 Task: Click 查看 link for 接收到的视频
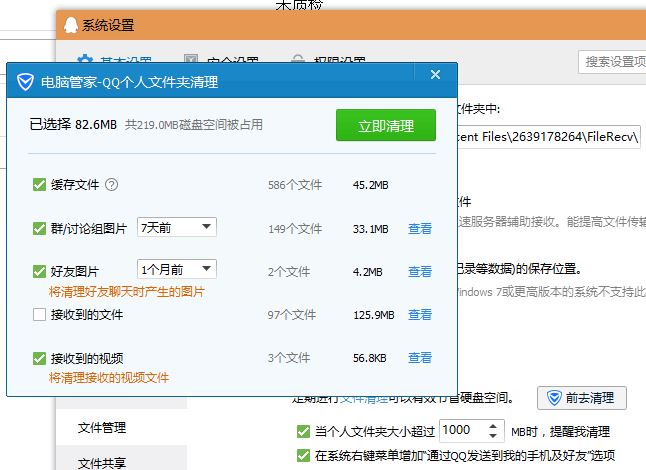click(420, 358)
